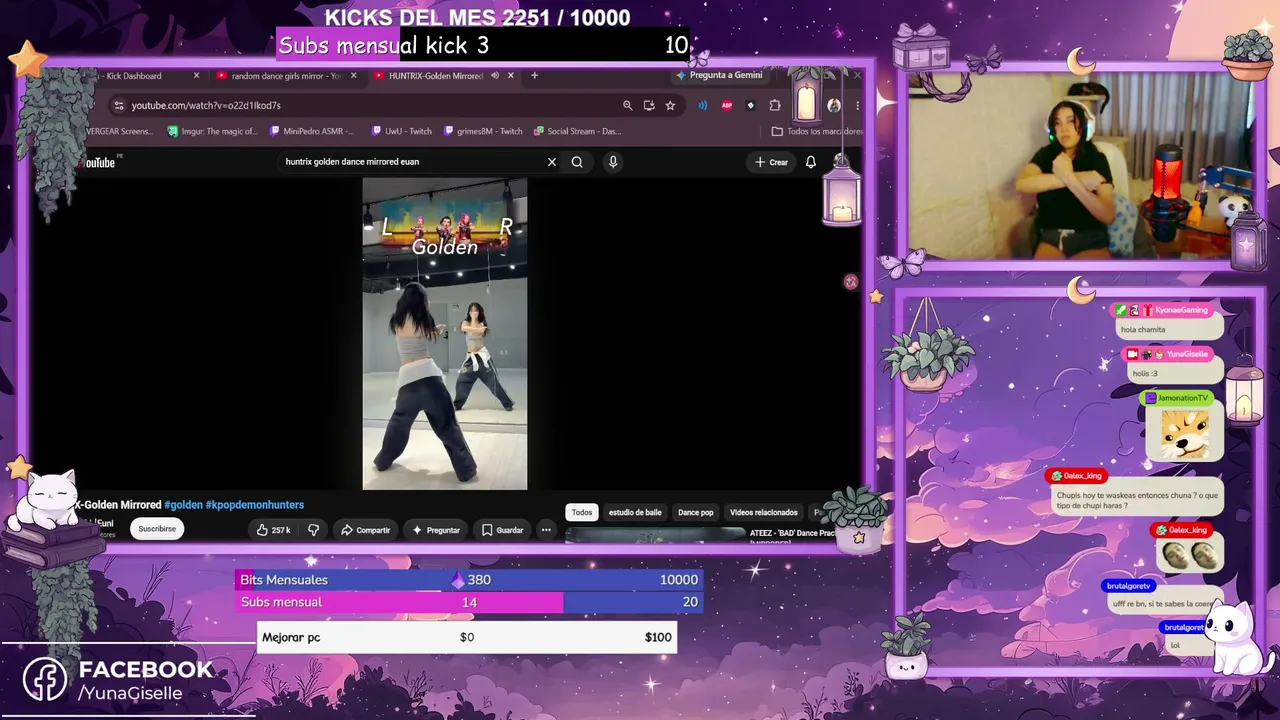Open the ATEEZ - 'BAD' Dance Practice video
Image resolution: width=1280 pixels, height=720 pixels.
(700, 534)
